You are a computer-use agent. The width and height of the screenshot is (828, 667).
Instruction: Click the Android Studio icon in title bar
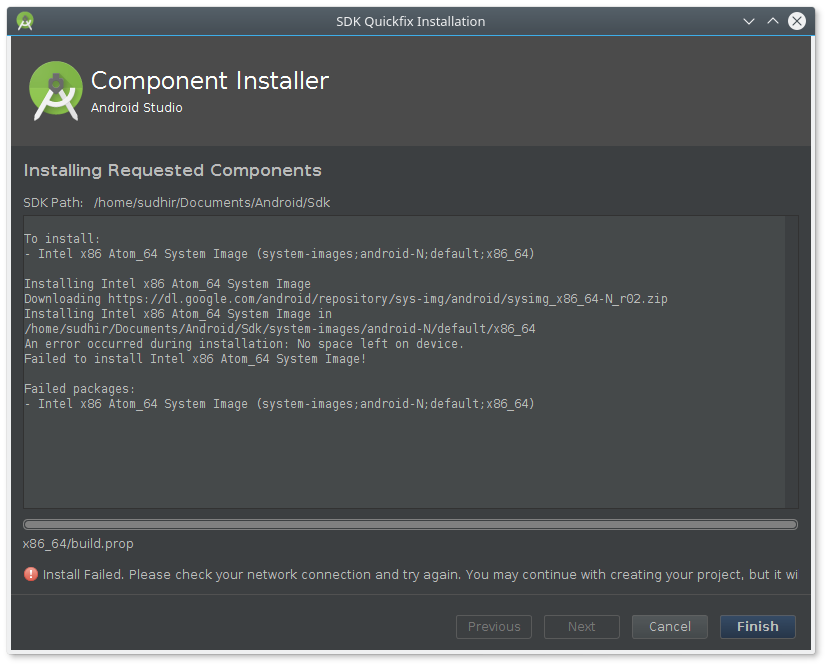coord(25,21)
